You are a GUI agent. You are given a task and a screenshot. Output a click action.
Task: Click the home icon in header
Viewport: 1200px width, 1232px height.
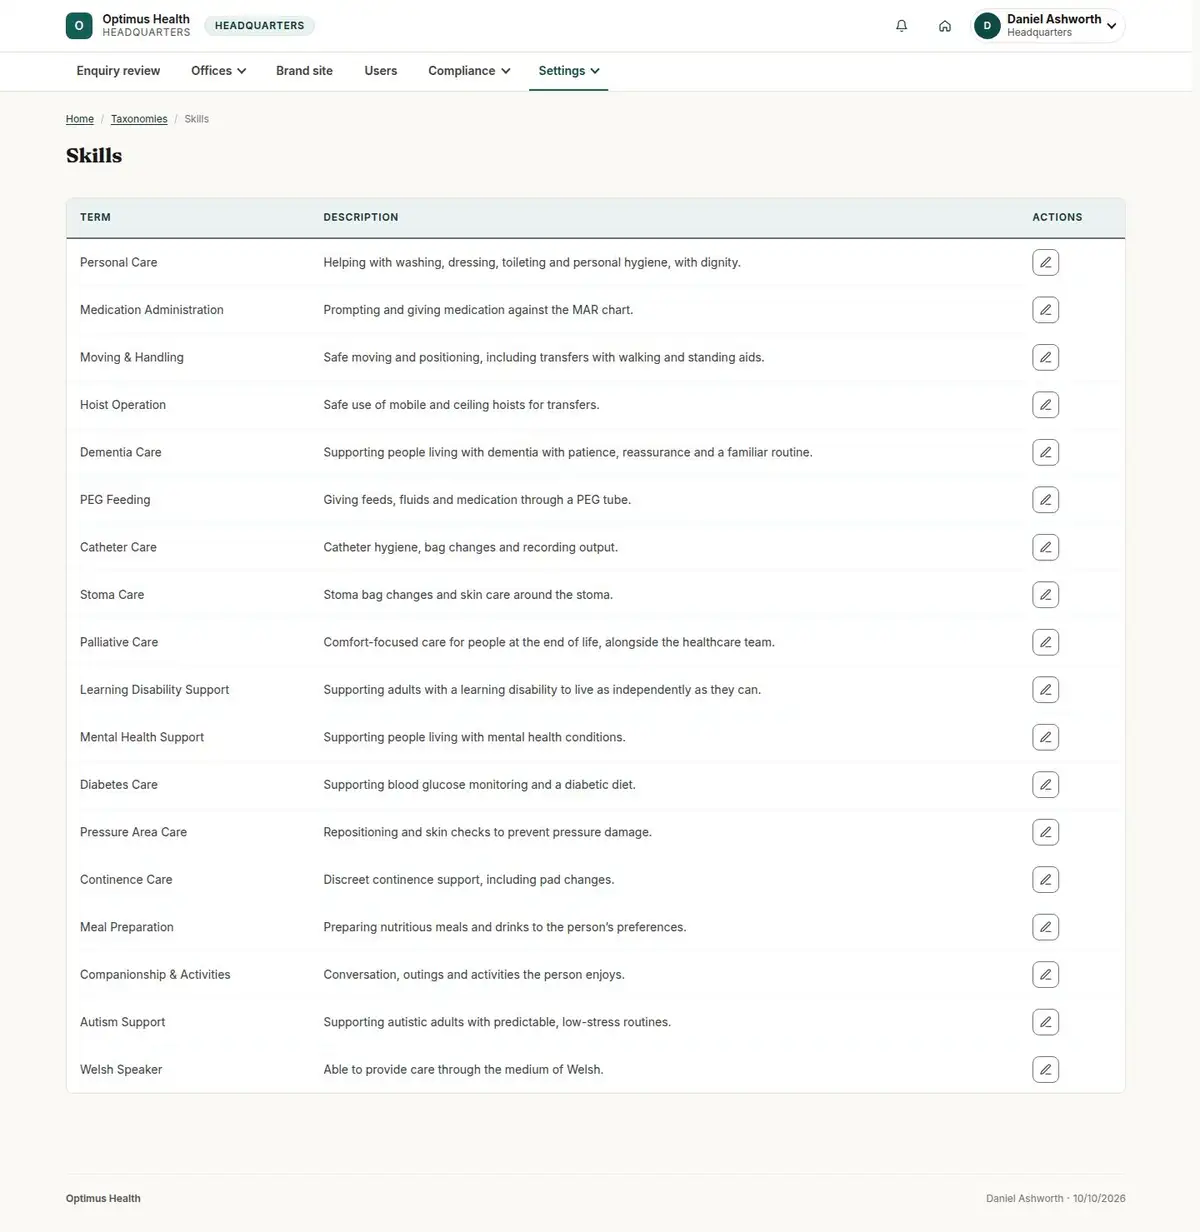[x=944, y=26]
